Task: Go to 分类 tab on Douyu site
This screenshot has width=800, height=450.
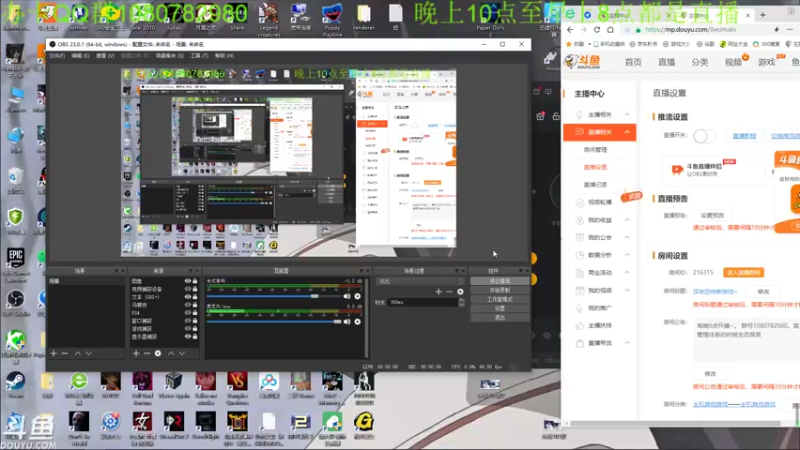Action: [x=699, y=62]
